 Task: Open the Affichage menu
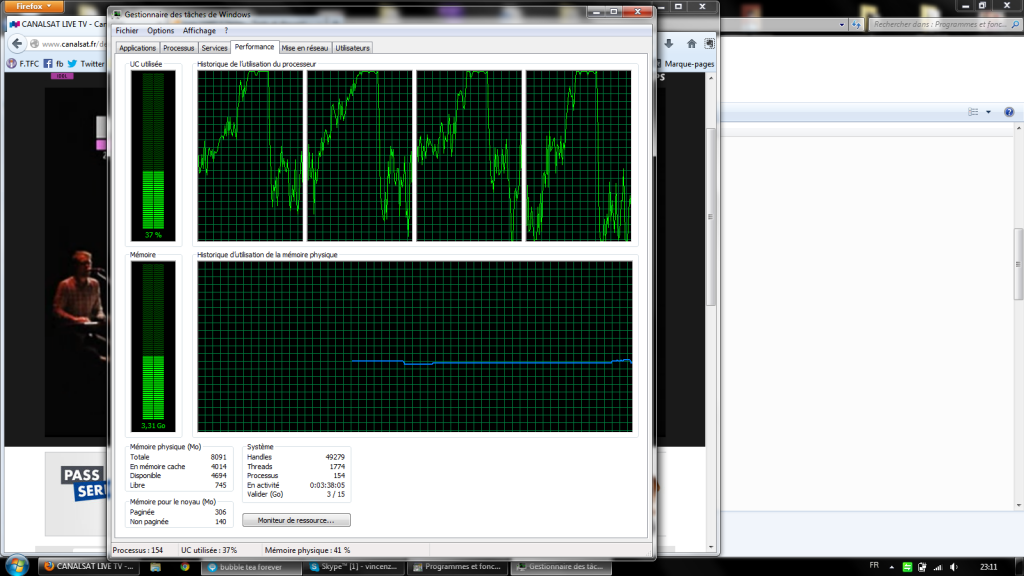coord(198,31)
